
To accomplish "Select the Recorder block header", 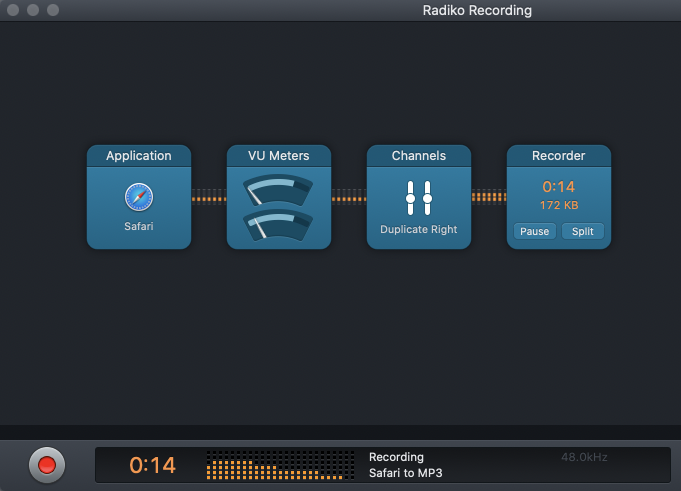I will (x=559, y=156).
